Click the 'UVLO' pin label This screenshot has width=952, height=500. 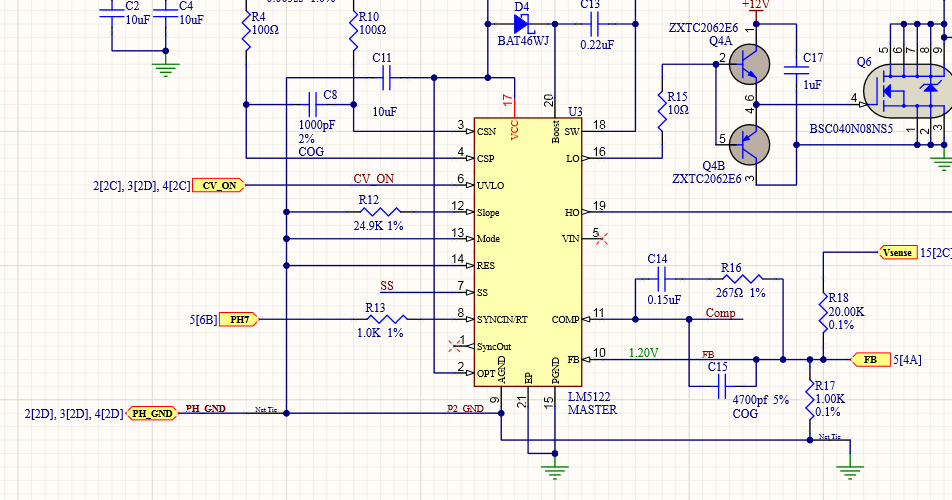(491, 186)
